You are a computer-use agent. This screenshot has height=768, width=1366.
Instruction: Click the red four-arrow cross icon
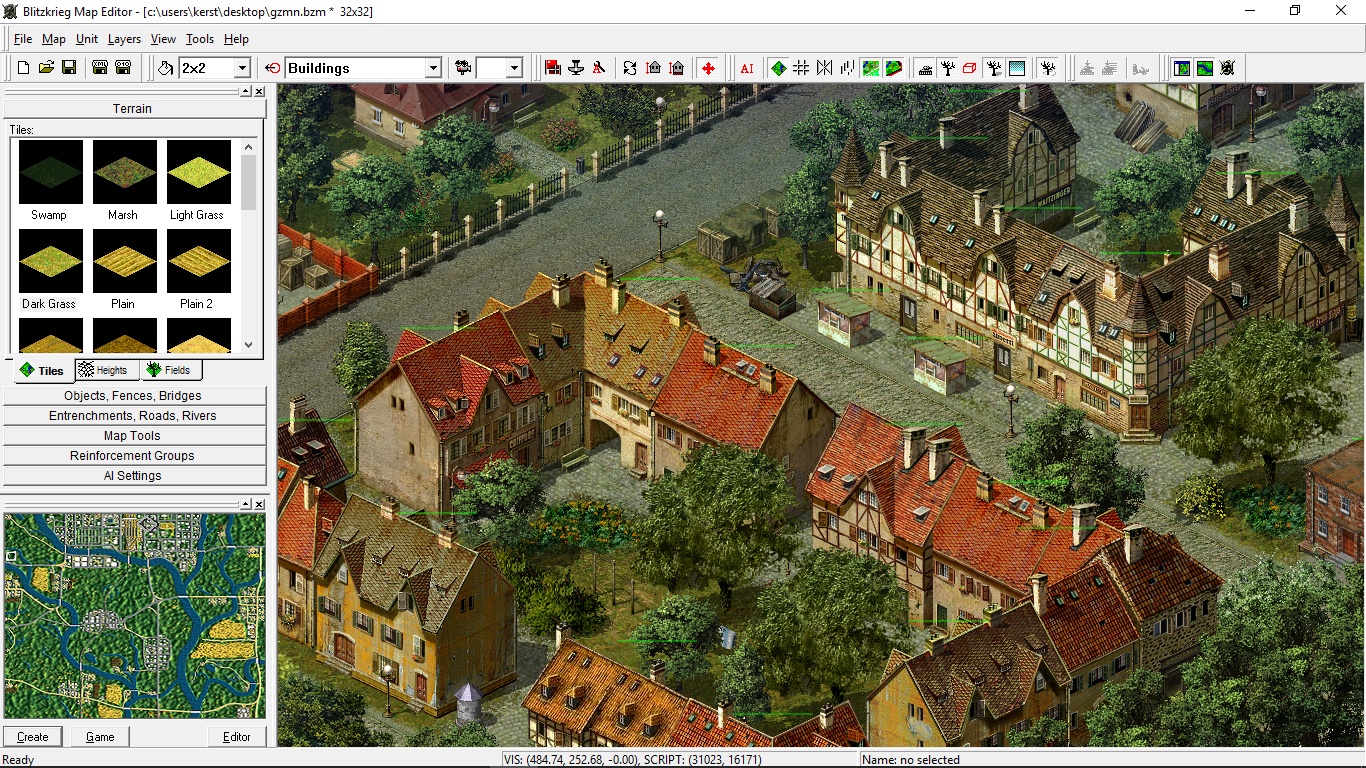[708, 68]
